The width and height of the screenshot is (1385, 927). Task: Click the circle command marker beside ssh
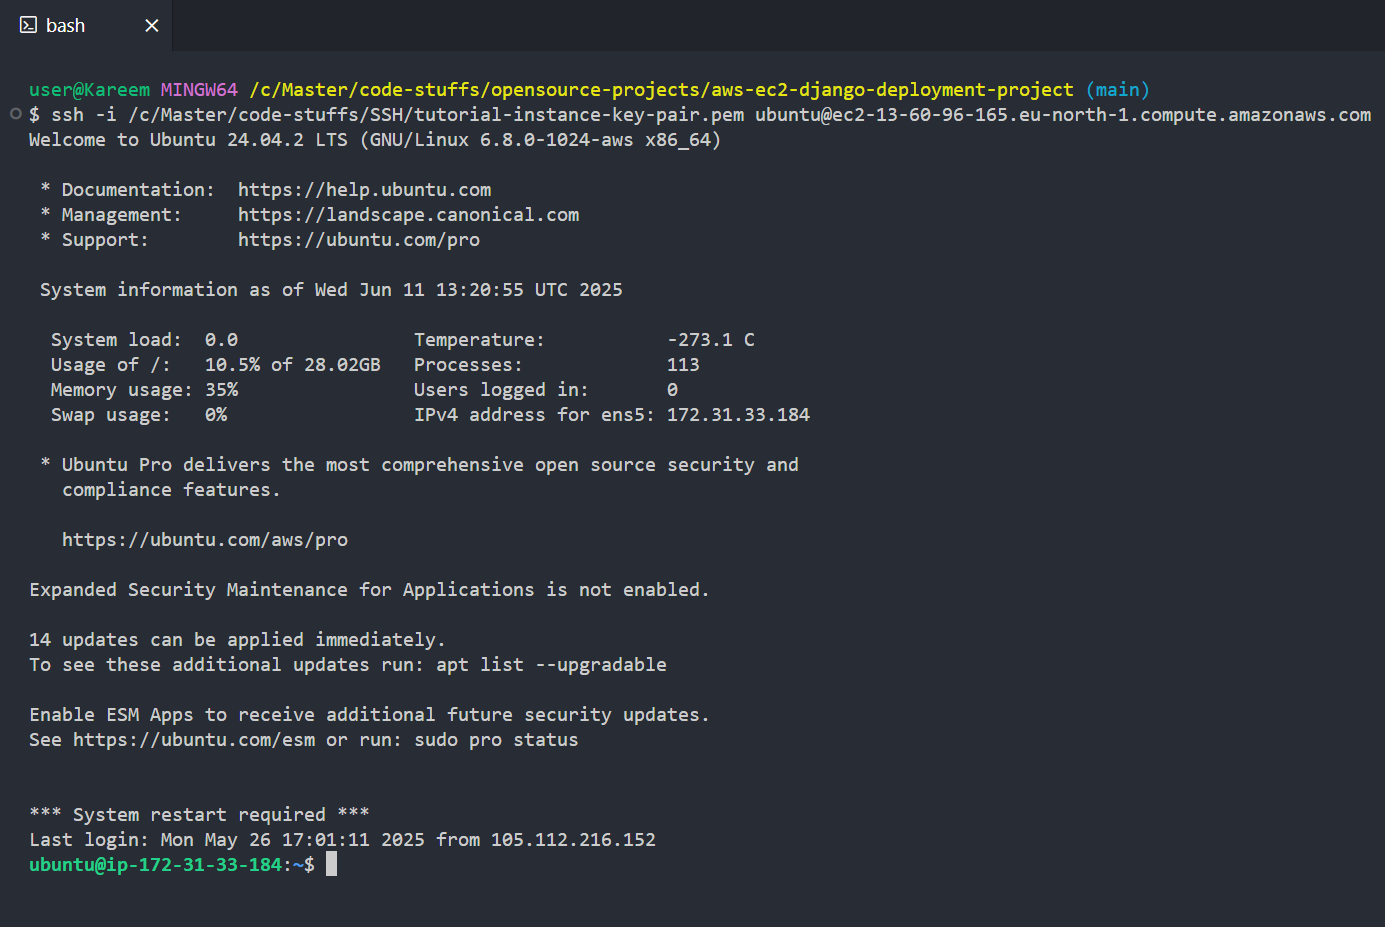(16, 114)
